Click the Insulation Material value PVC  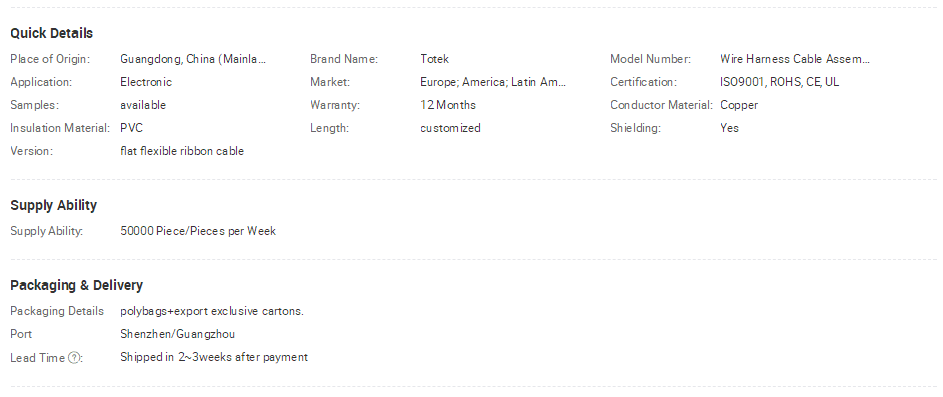click(x=132, y=128)
